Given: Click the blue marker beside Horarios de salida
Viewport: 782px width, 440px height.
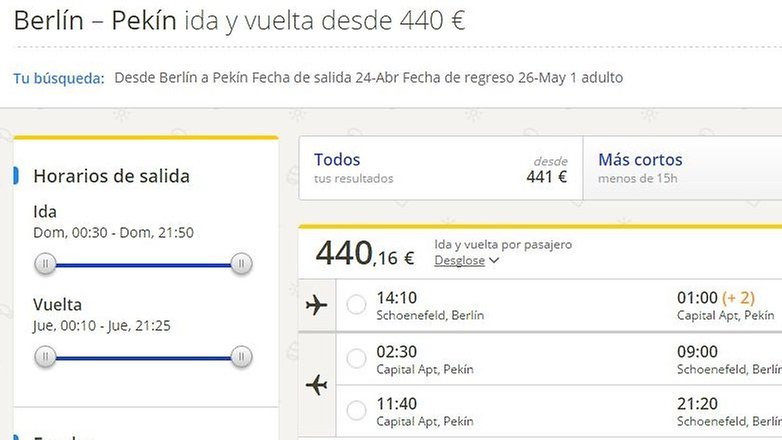Looking at the screenshot, I should (x=16, y=176).
